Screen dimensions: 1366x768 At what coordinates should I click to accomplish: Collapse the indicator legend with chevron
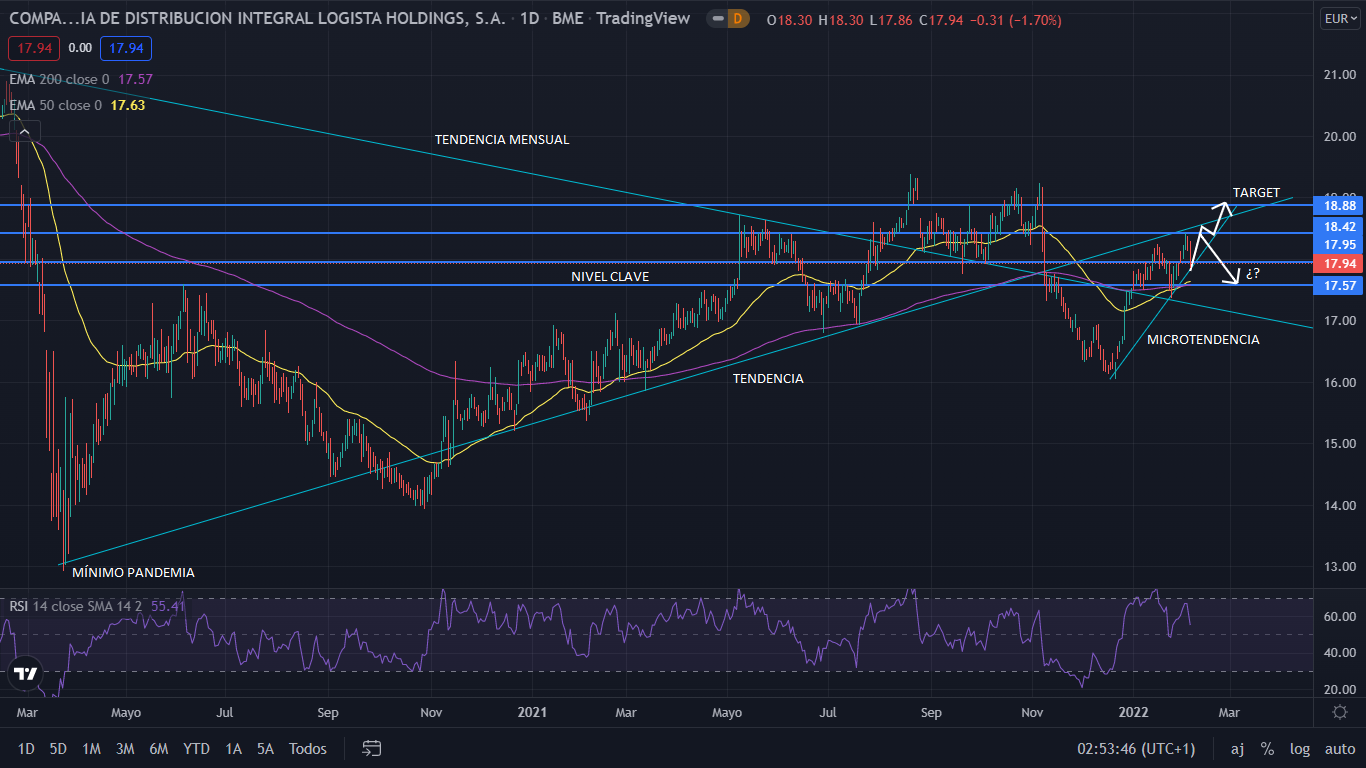pos(26,131)
